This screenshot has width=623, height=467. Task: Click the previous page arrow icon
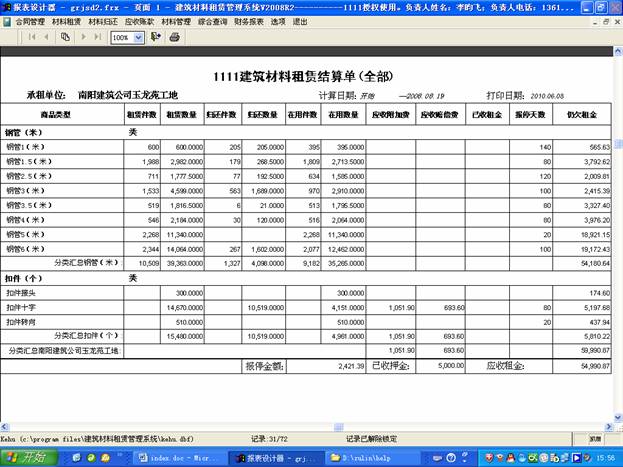tap(46, 37)
